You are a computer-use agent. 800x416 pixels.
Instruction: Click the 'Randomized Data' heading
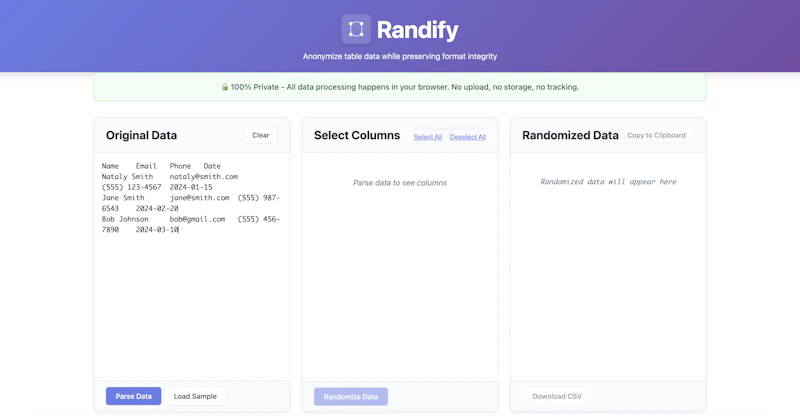pos(570,135)
